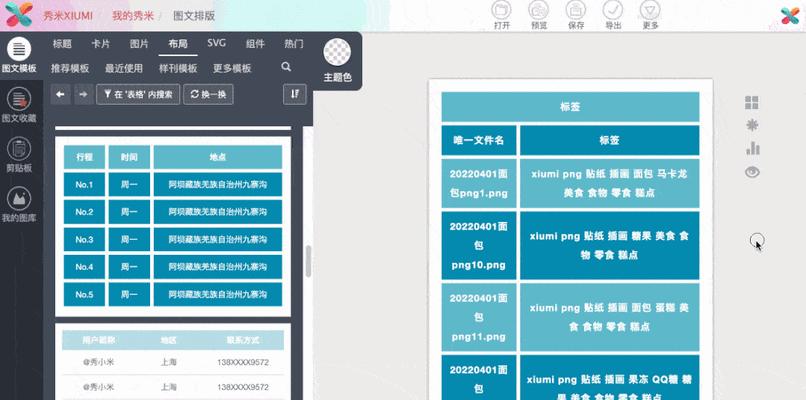Switch to the 布局 tab
This screenshot has width=806, height=400.
tap(178, 44)
